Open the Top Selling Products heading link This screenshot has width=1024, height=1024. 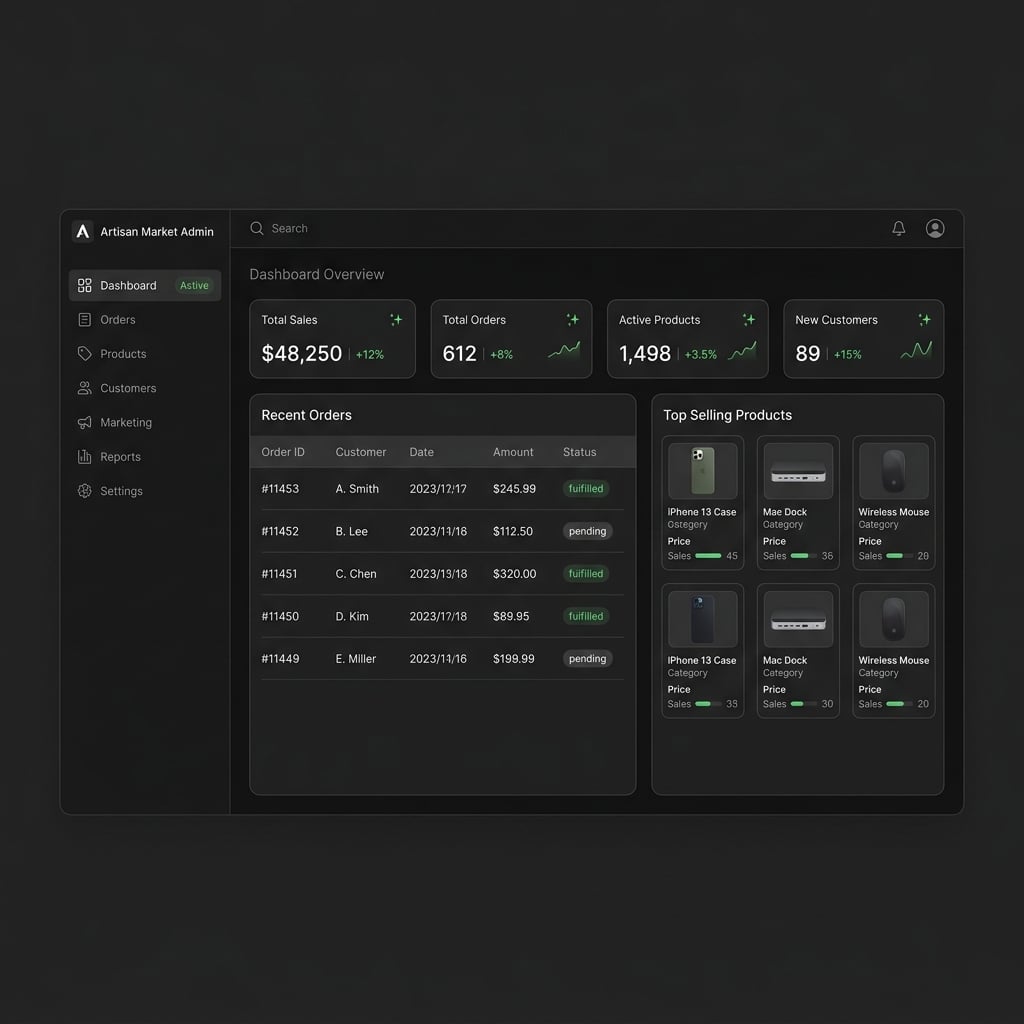point(726,415)
